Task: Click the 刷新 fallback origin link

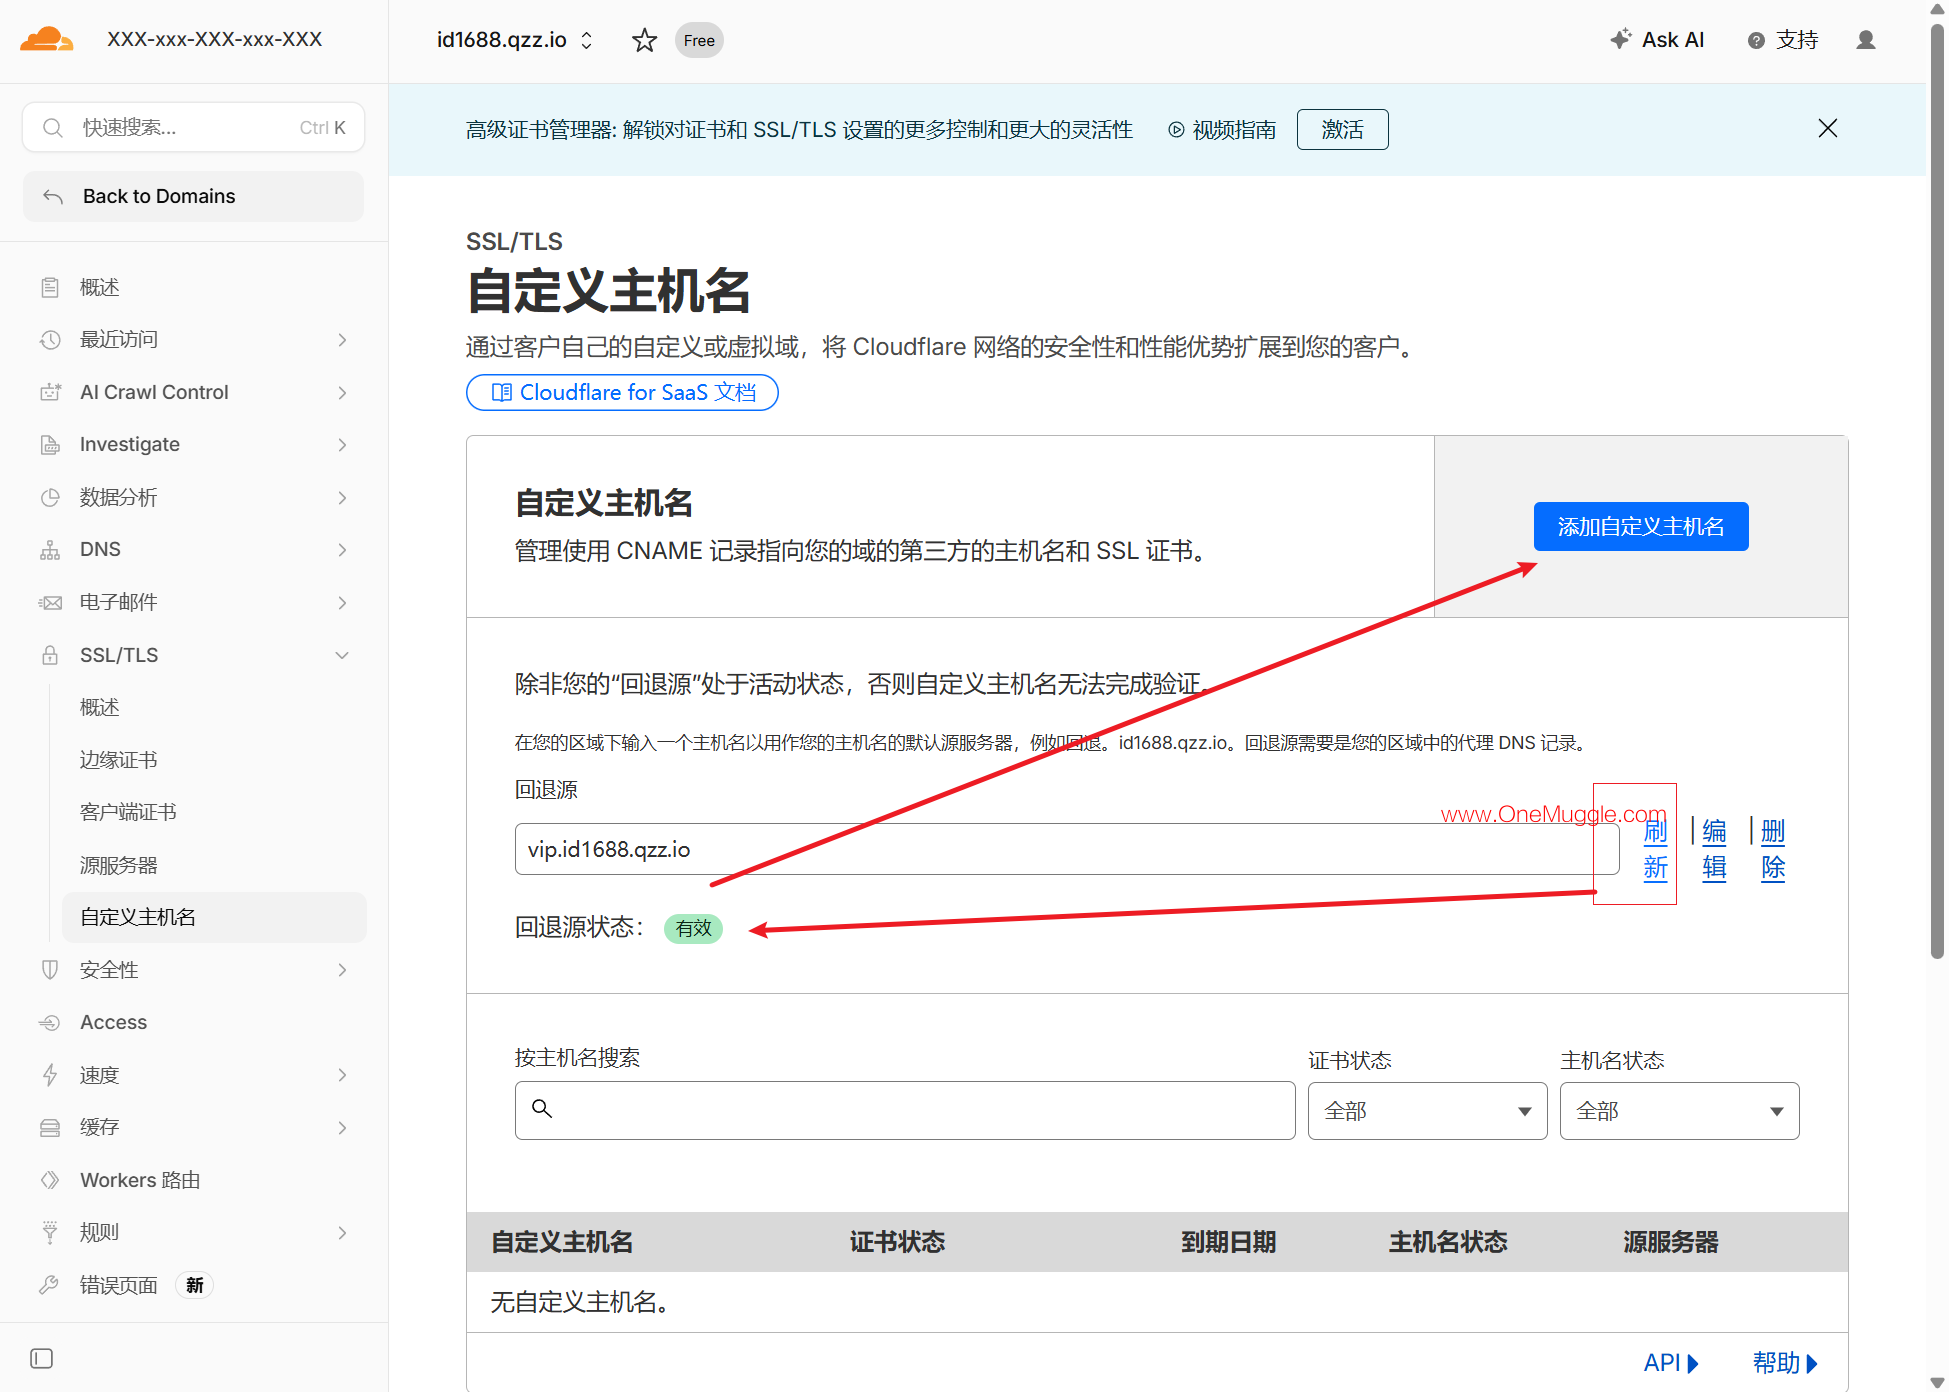Action: click(x=1655, y=849)
